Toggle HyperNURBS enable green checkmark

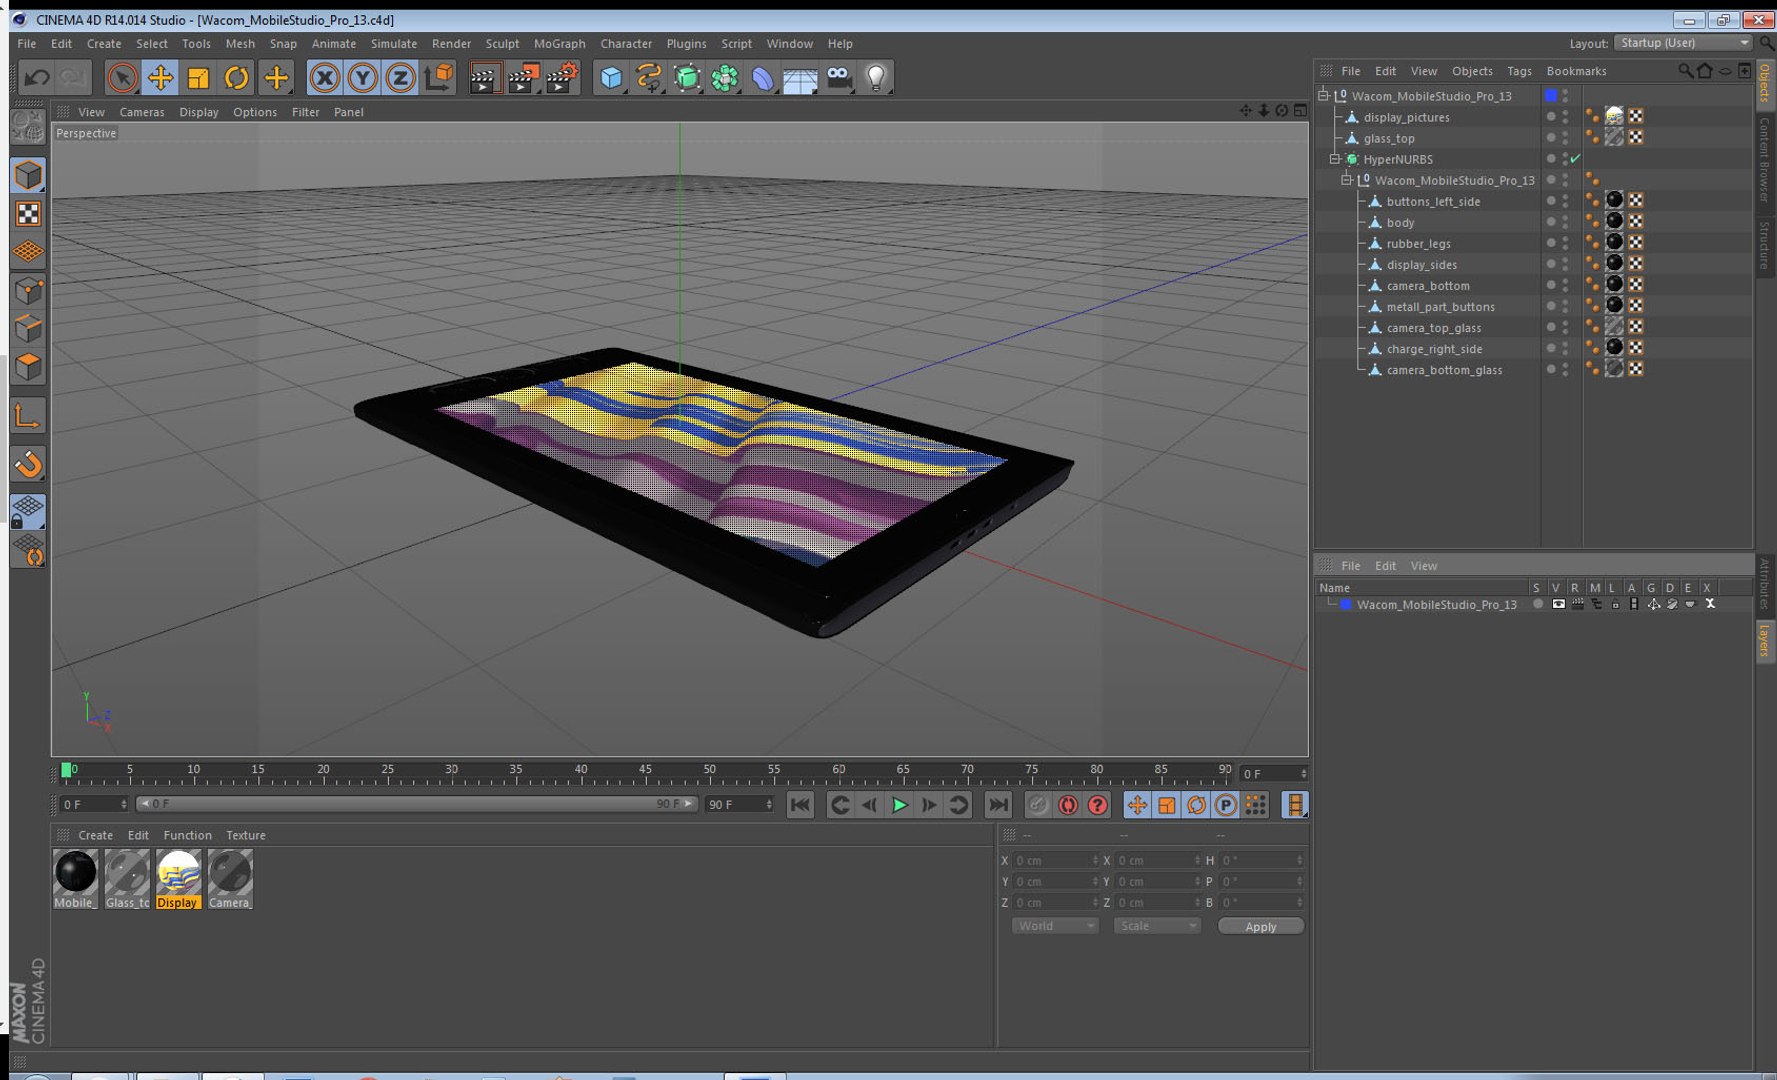pos(1576,159)
